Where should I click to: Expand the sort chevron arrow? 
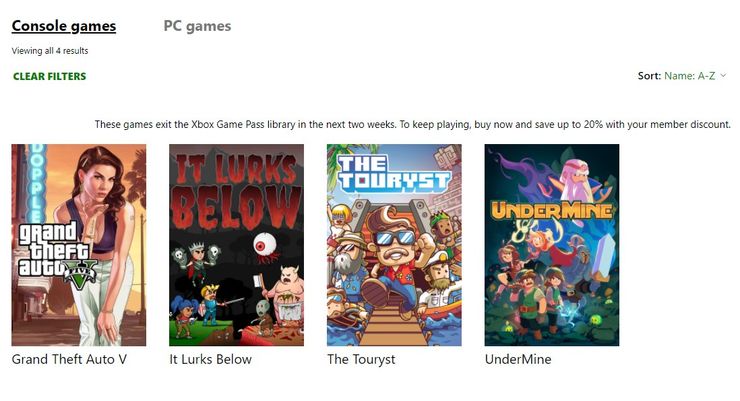click(x=723, y=75)
